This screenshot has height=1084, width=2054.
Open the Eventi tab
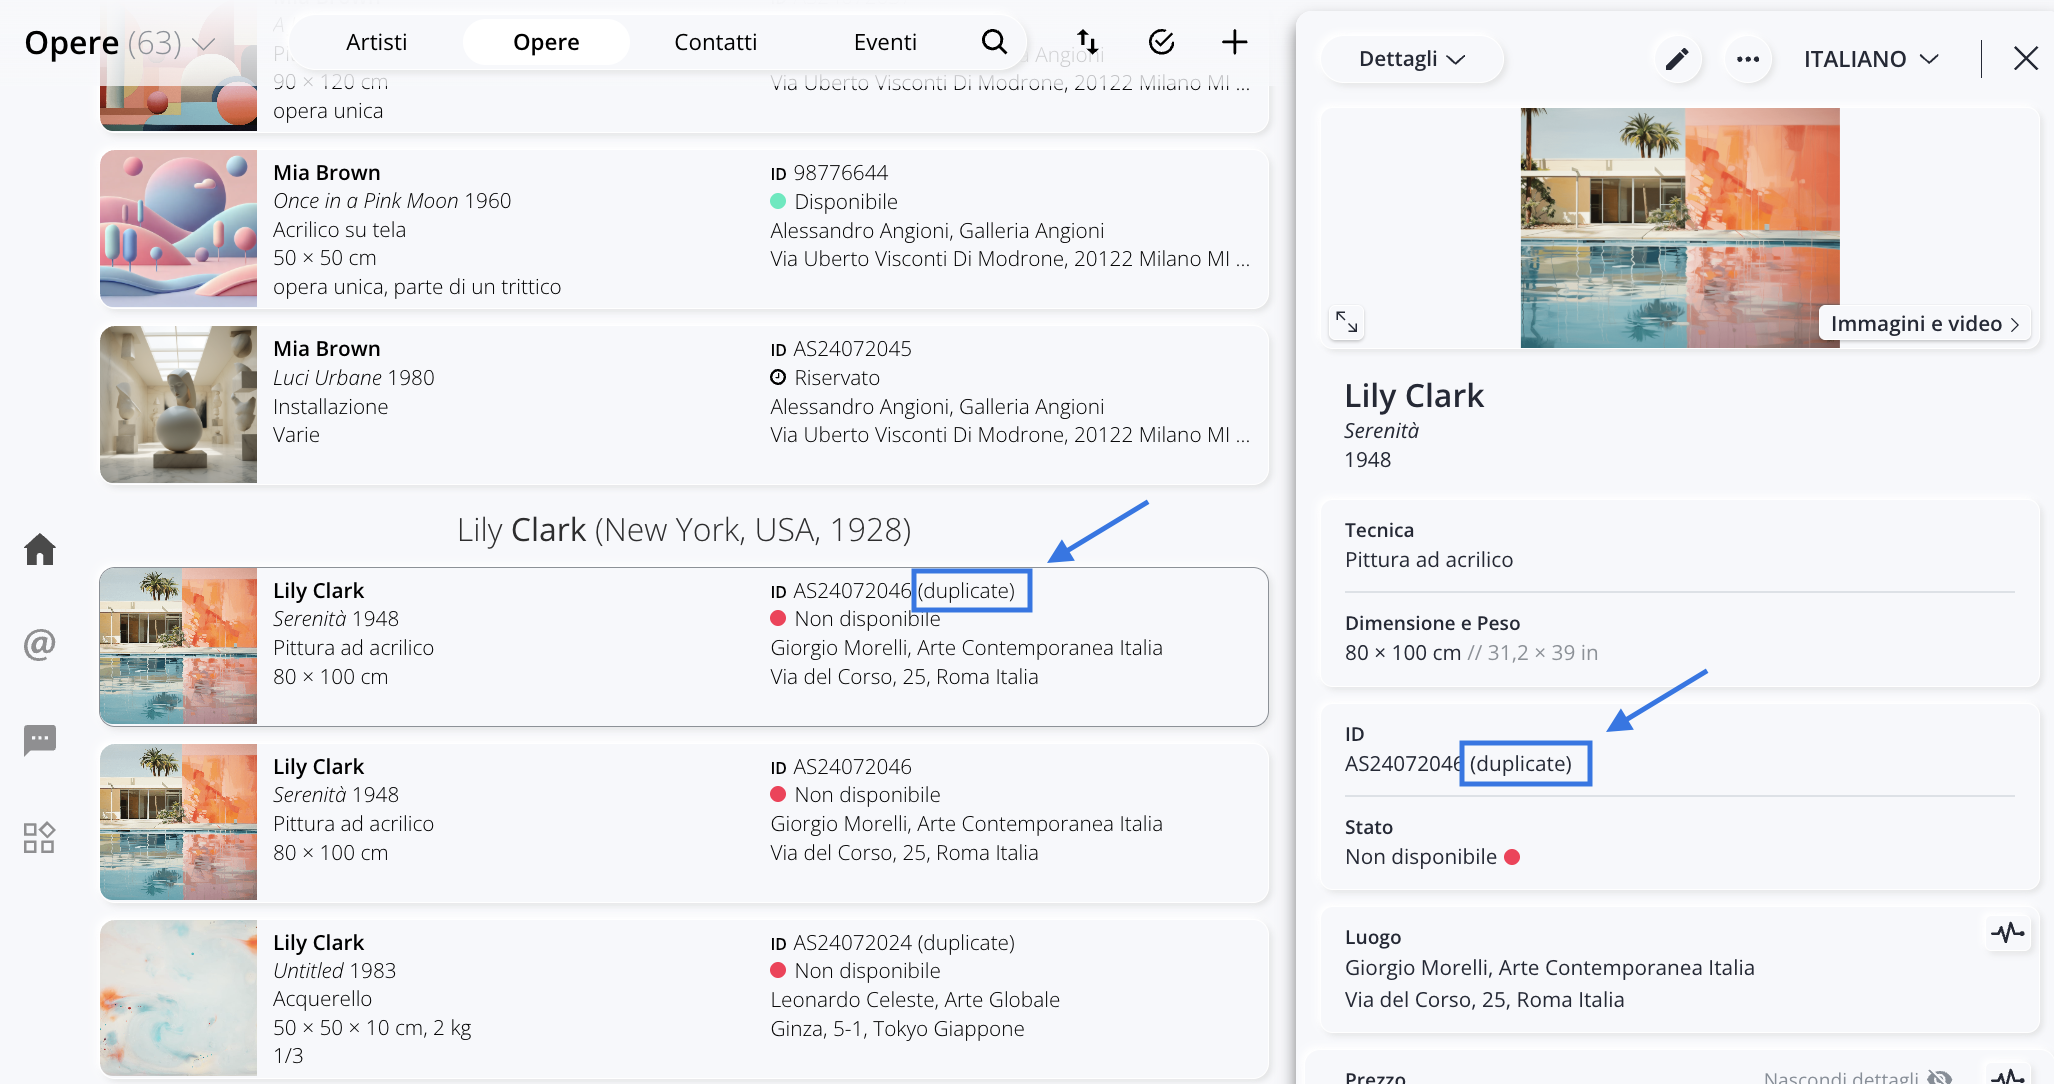click(884, 42)
